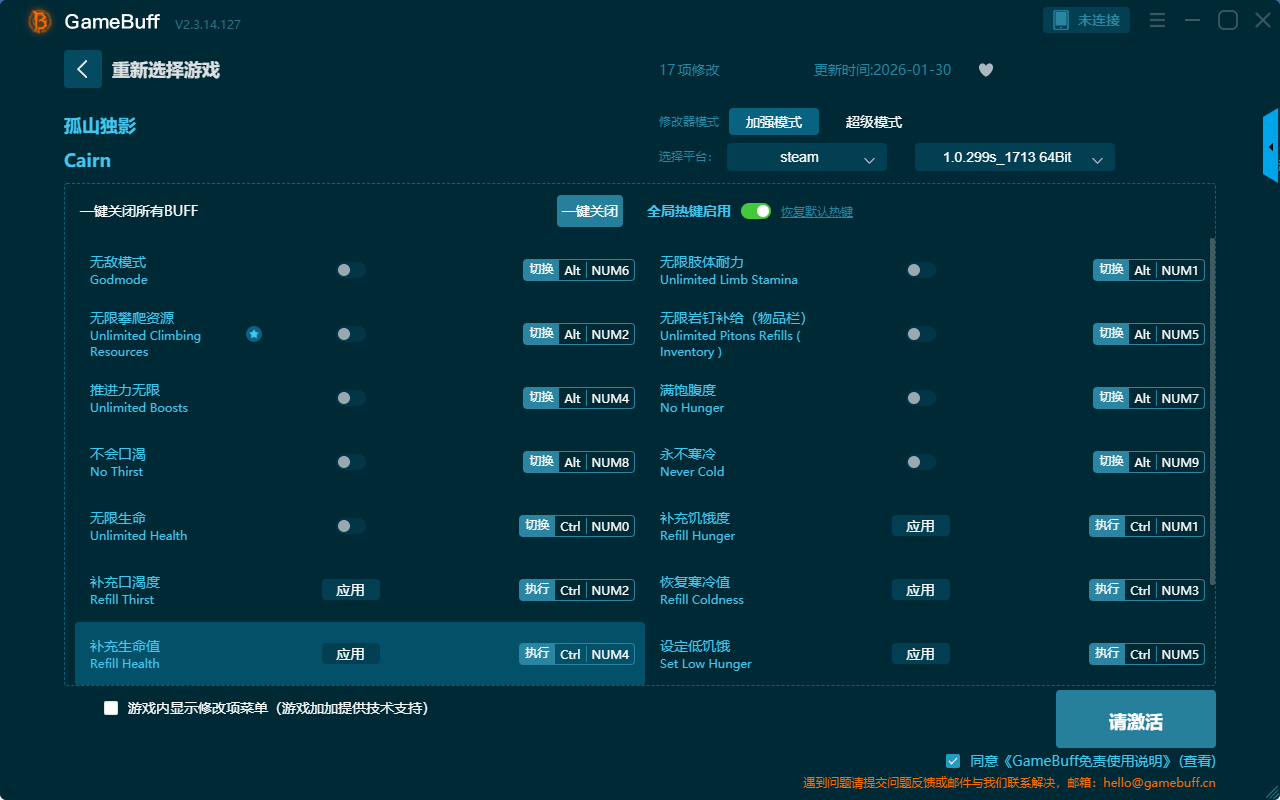Toggle the Godmode switch
Viewport: 1280px width, 800px height.
tap(351, 270)
